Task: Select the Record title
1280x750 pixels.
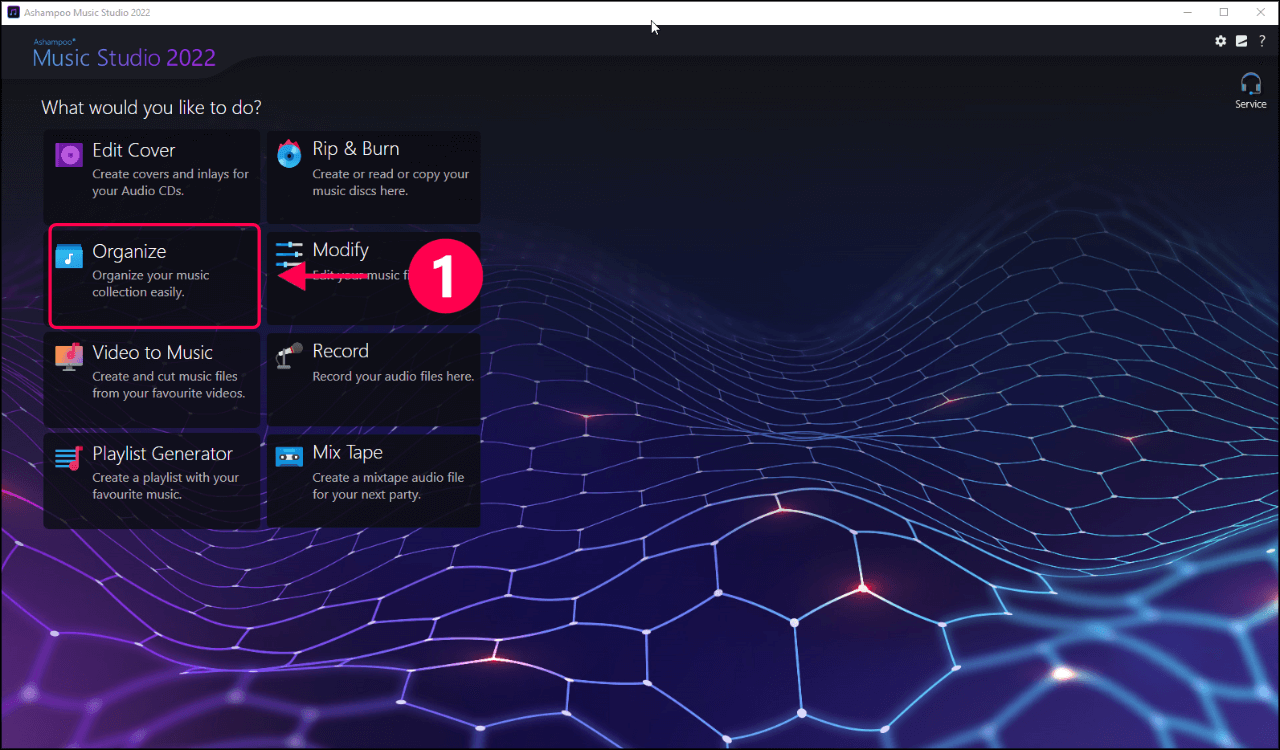Action: point(340,351)
